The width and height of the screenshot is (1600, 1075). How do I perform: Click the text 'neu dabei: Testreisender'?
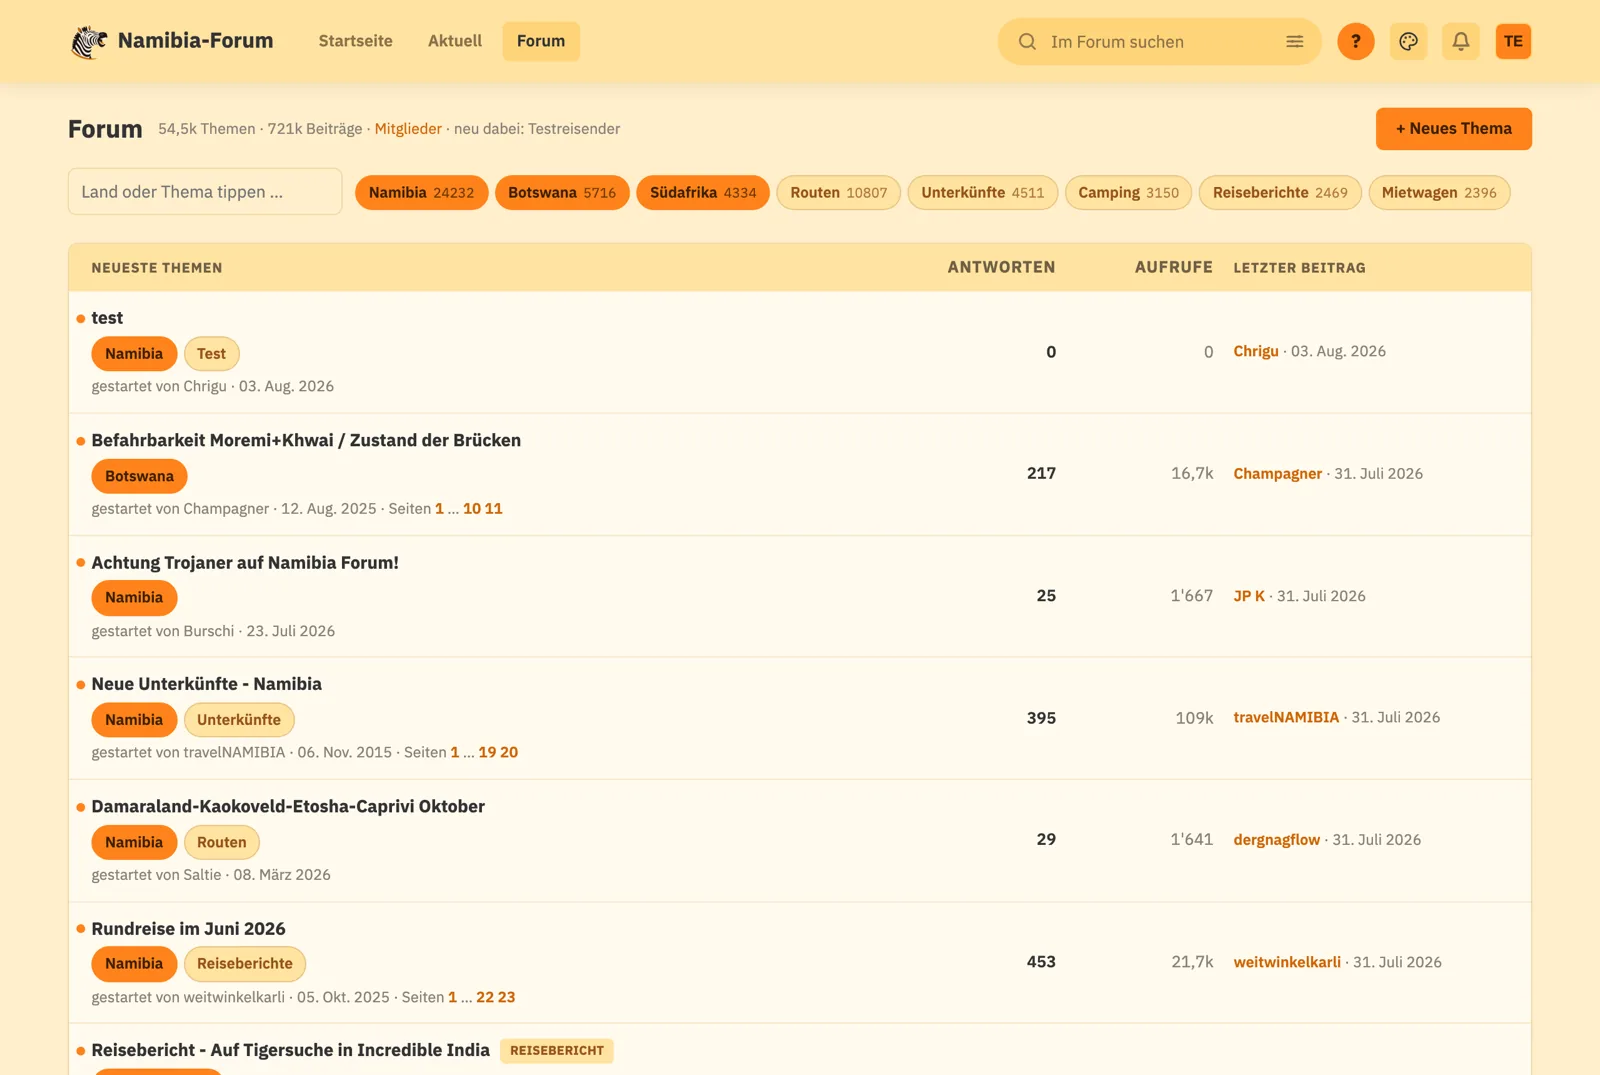tap(537, 129)
